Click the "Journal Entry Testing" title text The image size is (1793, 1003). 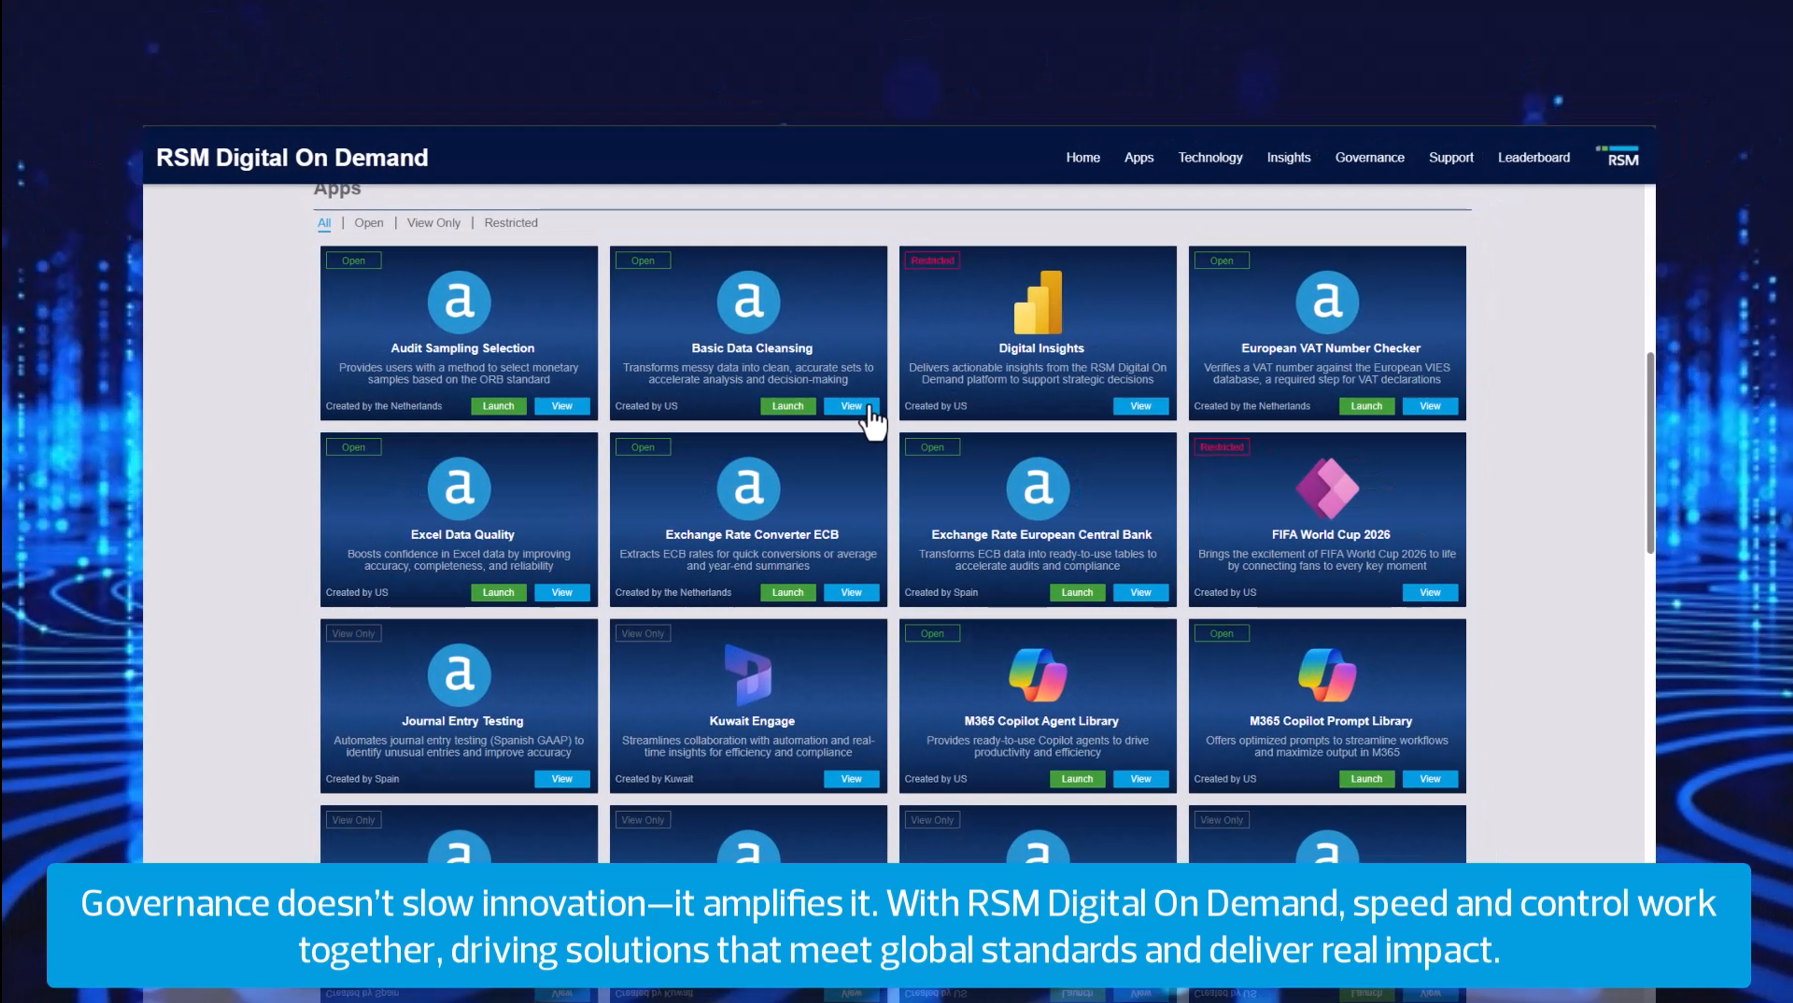(463, 721)
